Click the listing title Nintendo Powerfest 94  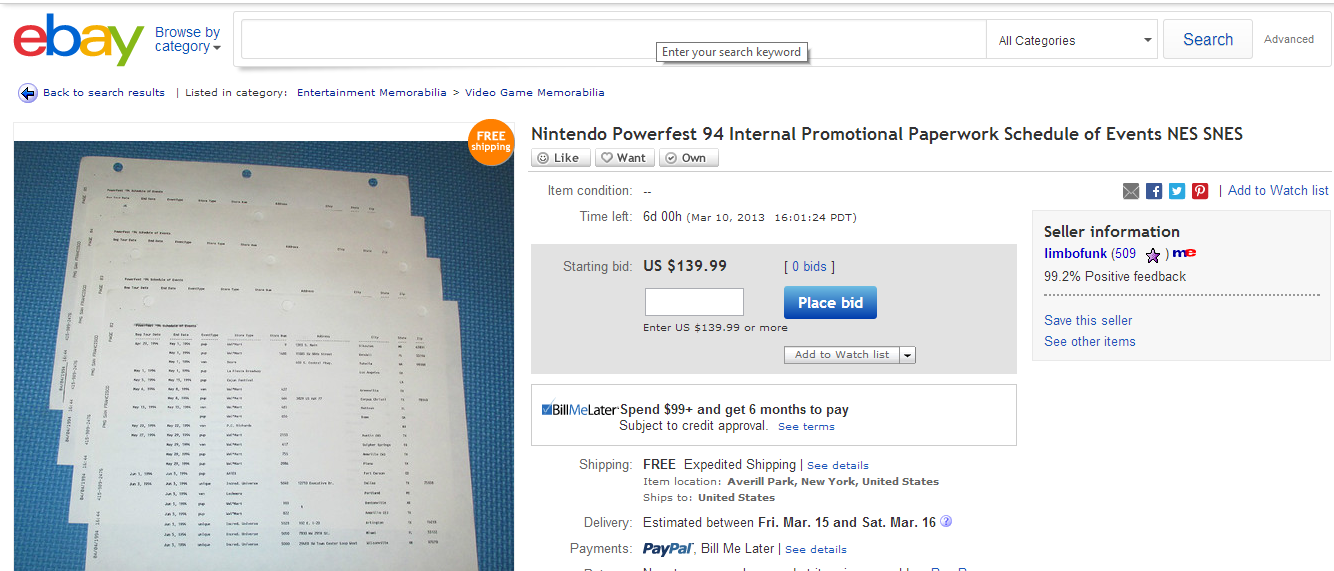pyautogui.click(x=887, y=134)
